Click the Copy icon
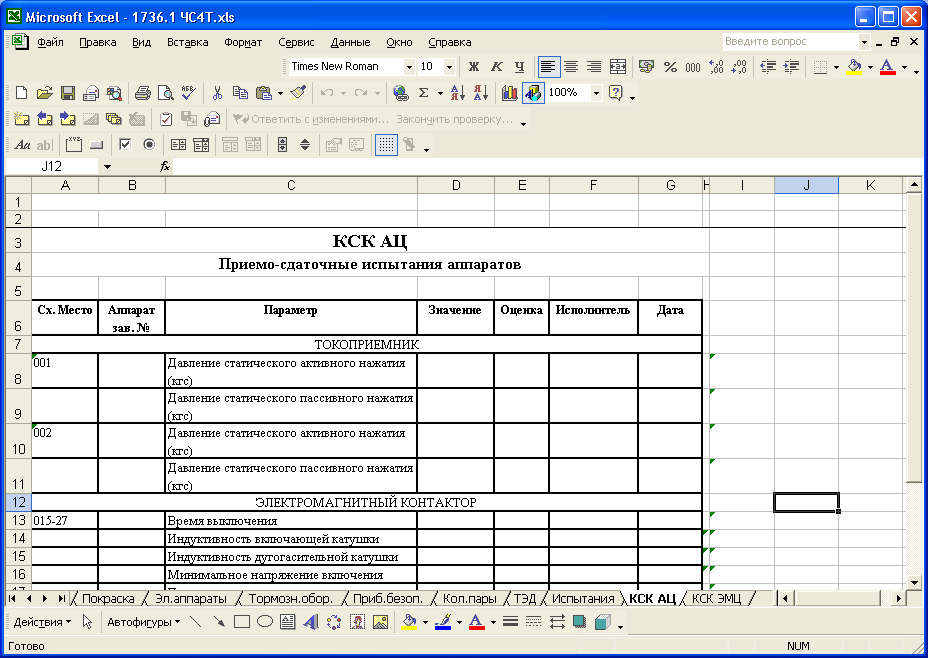This screenshot has width=928, height=658. tap(240, 93)
